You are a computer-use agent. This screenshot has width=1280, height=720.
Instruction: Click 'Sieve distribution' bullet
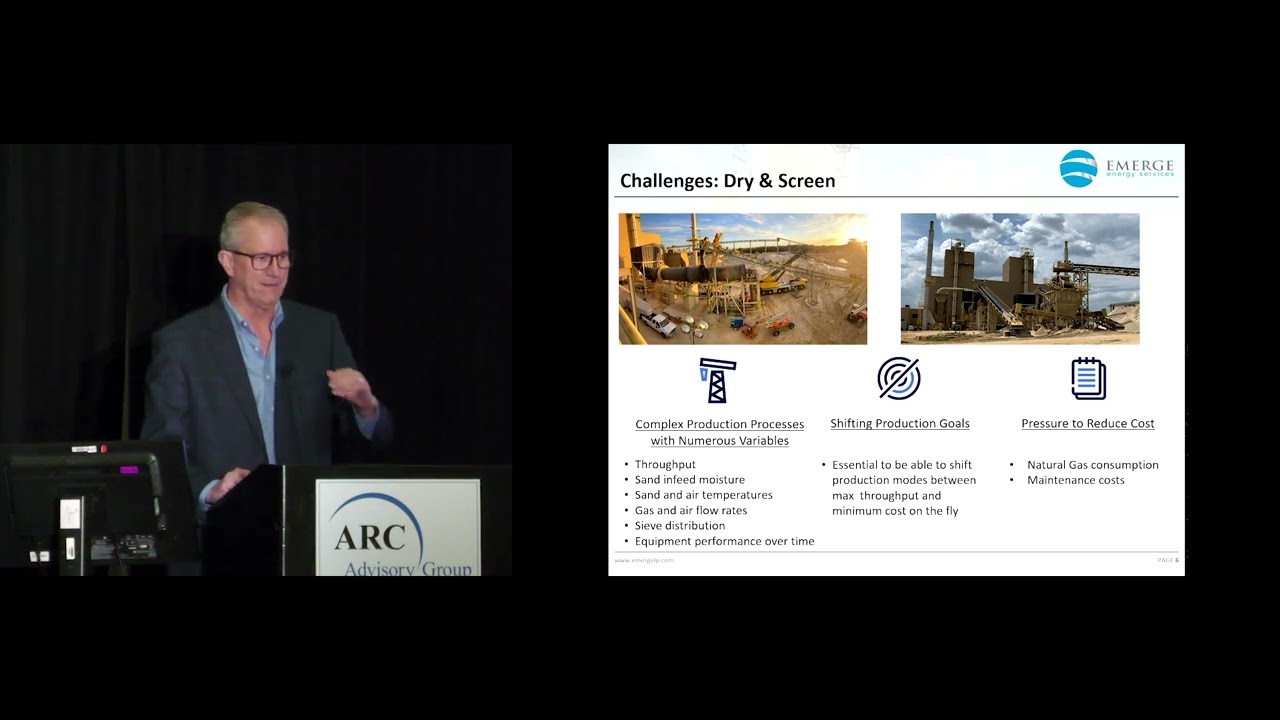[x=679, y=525]
